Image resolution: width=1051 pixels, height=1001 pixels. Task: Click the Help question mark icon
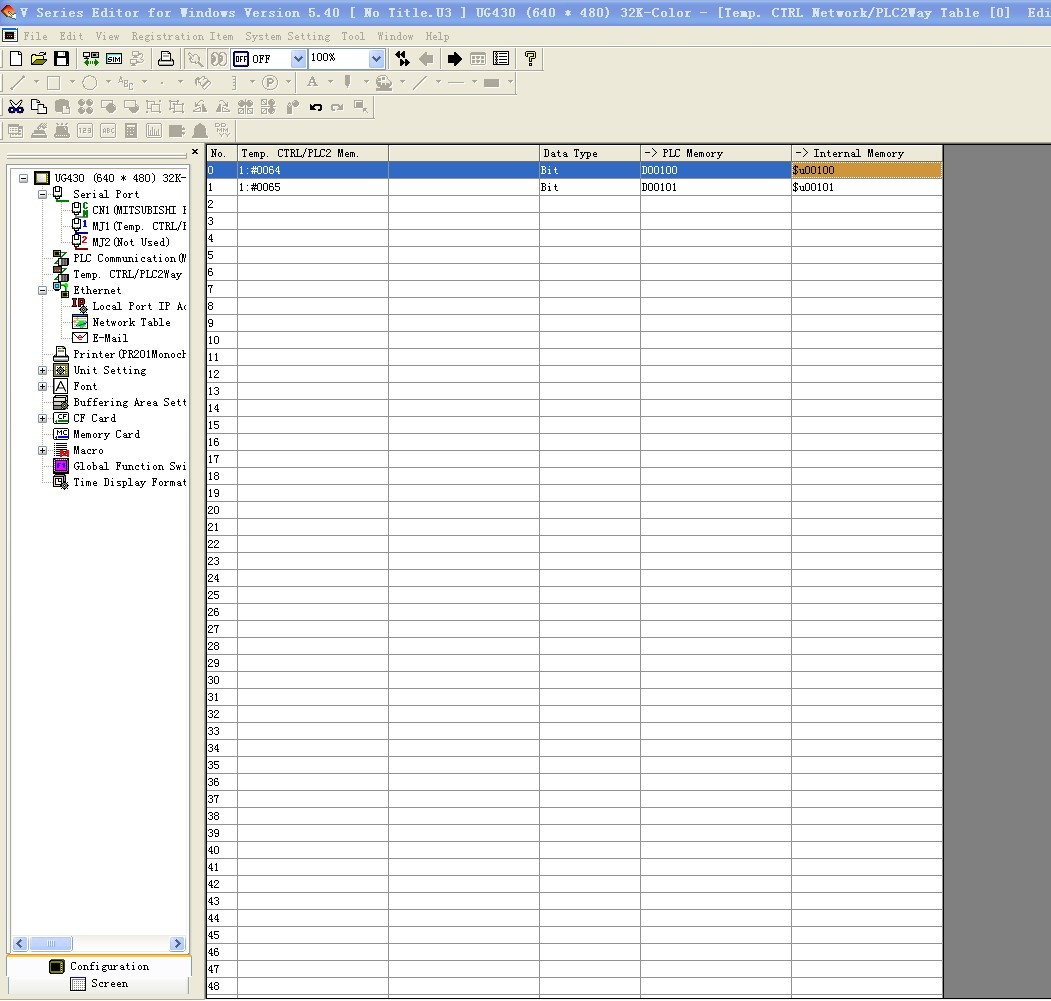click(x=530, y=59)
